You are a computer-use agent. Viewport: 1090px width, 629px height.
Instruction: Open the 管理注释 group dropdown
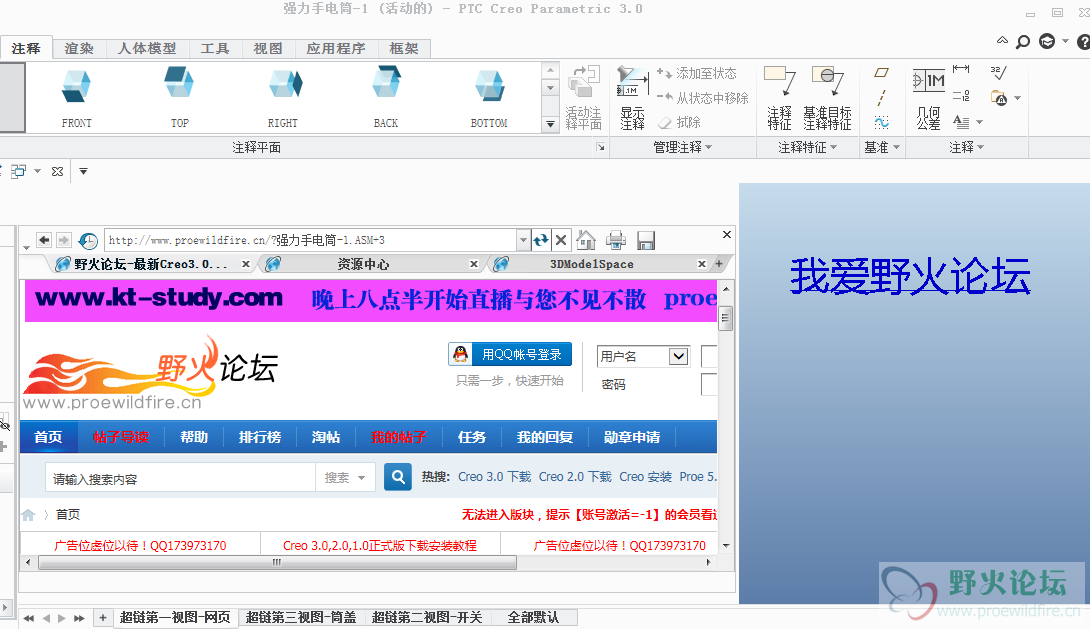coord(683,147)
